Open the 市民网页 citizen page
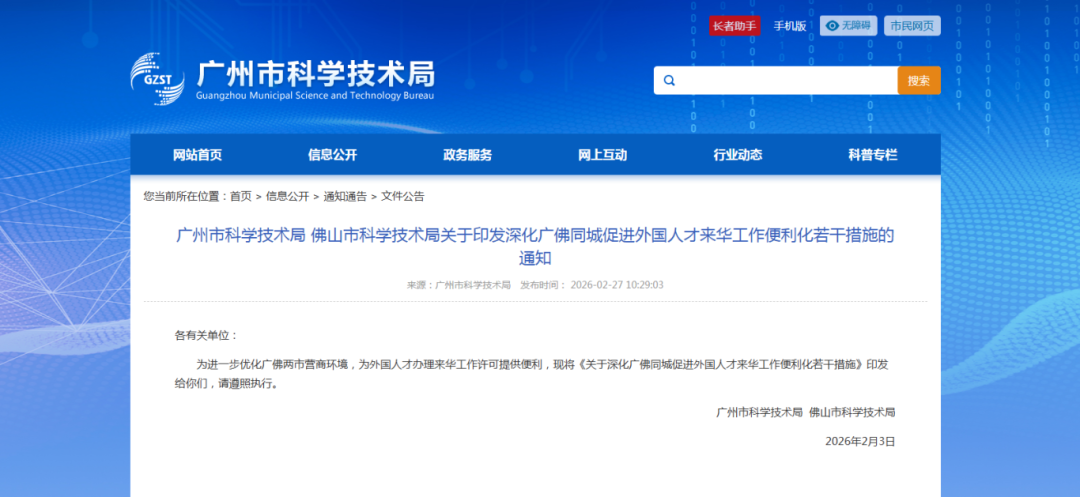Viewport: 1080px width, 497px height. pyautogui.click(x=912, y=26)
